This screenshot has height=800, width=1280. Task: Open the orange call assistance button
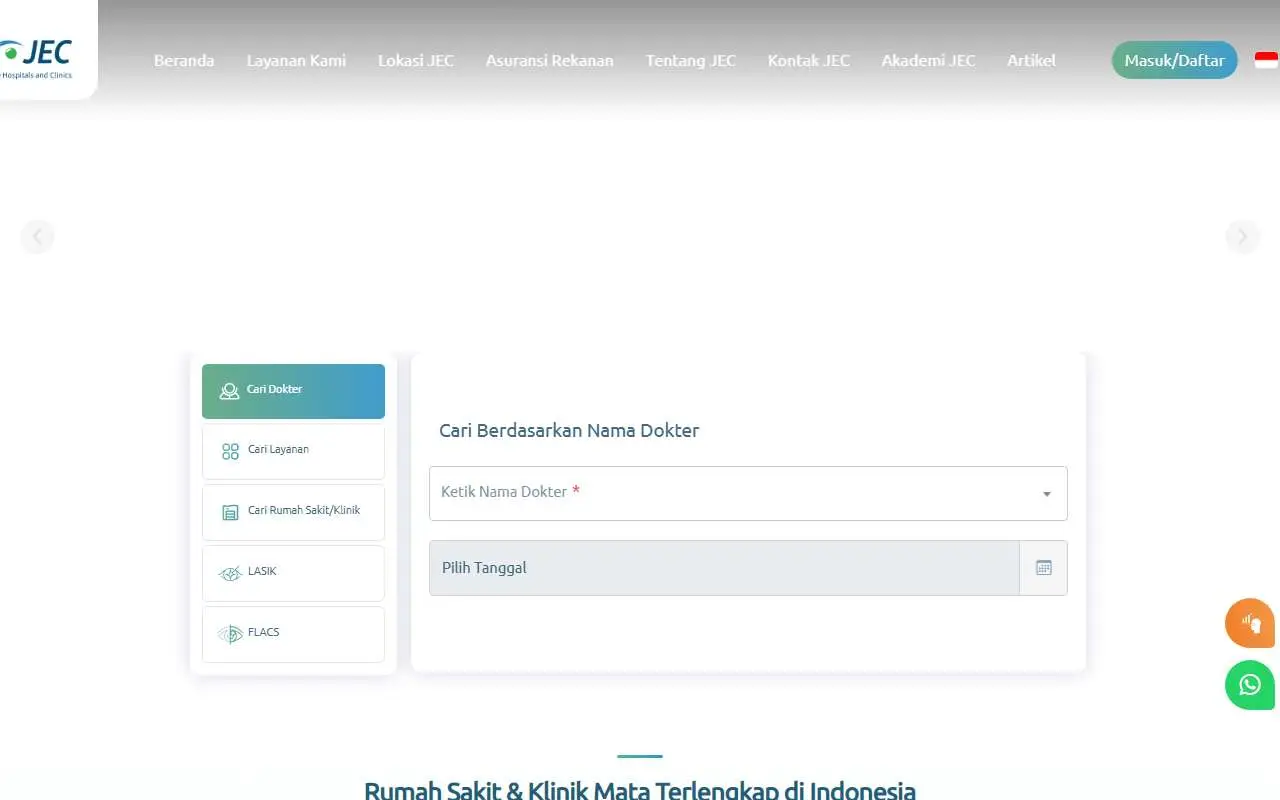click(x=1250, y=623)
